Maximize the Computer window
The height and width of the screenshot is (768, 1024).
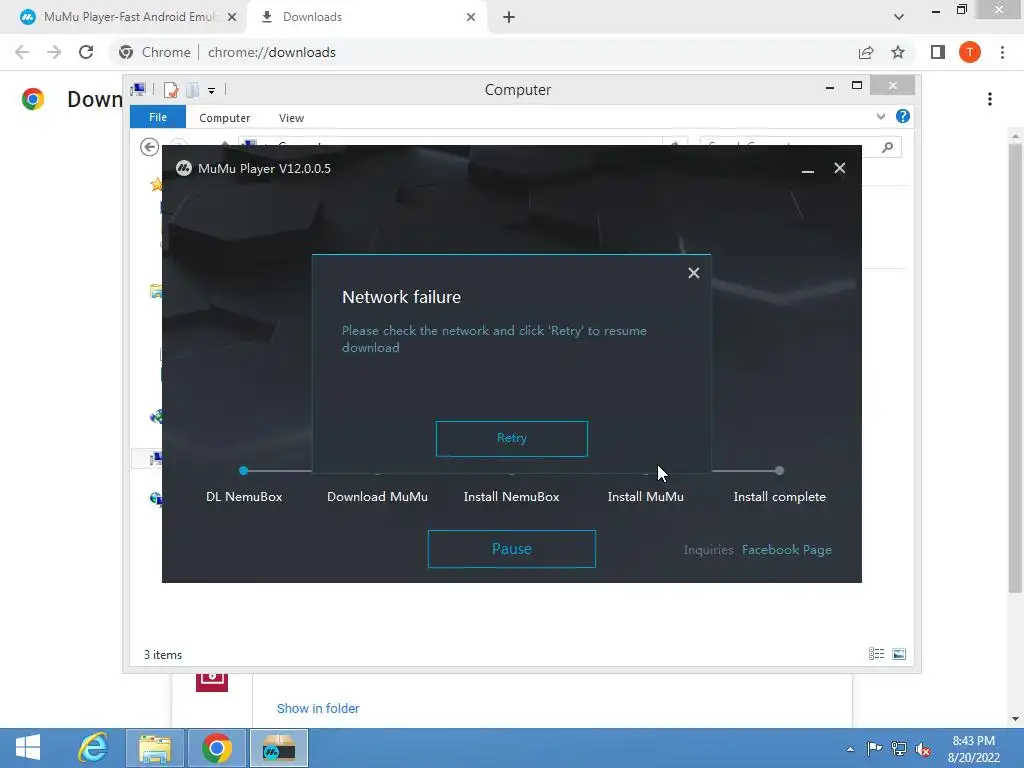[857, 86]
